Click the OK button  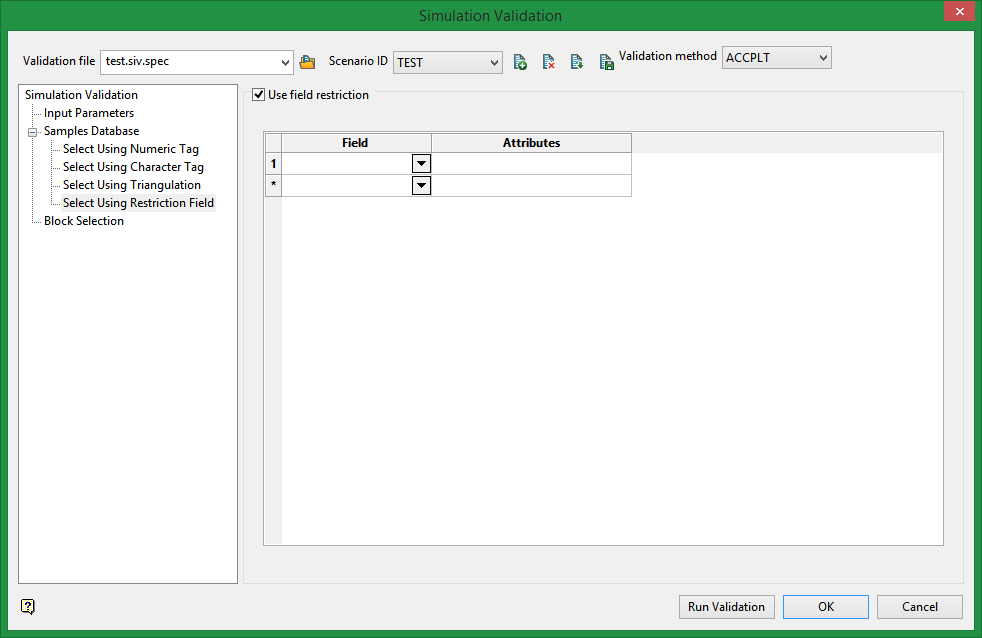(x=825, y=607)
